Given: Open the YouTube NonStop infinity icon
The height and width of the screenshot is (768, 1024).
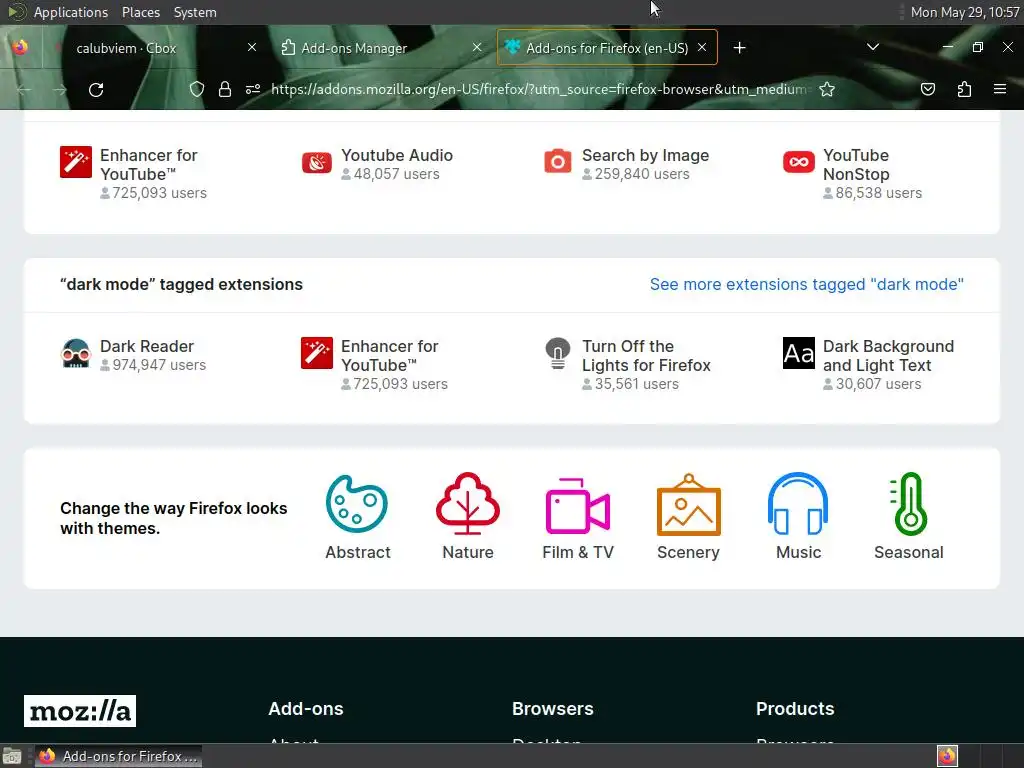Looking at the screenshot, I should [x=799, y=162].
